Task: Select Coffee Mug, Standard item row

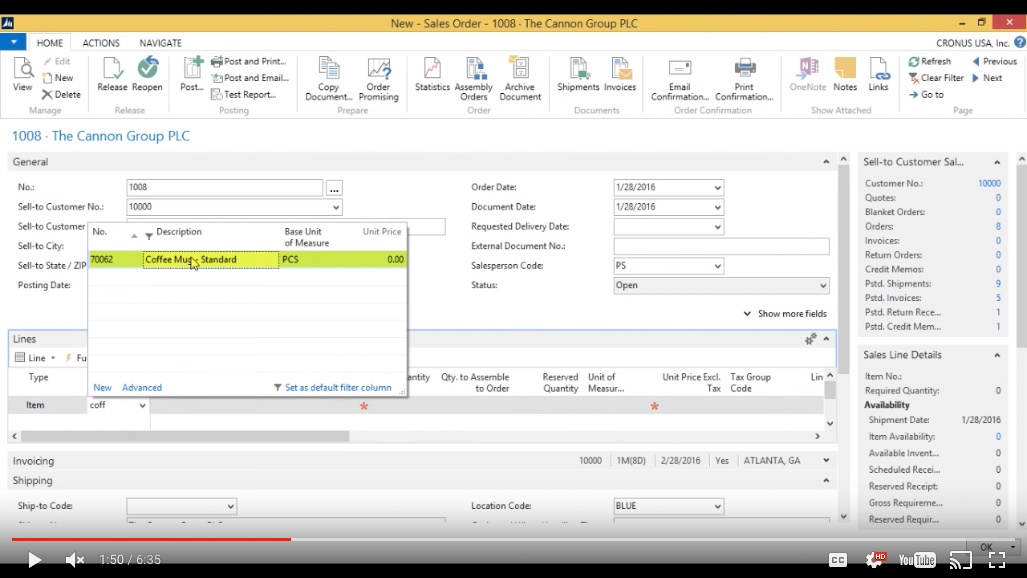Action: 248,260
